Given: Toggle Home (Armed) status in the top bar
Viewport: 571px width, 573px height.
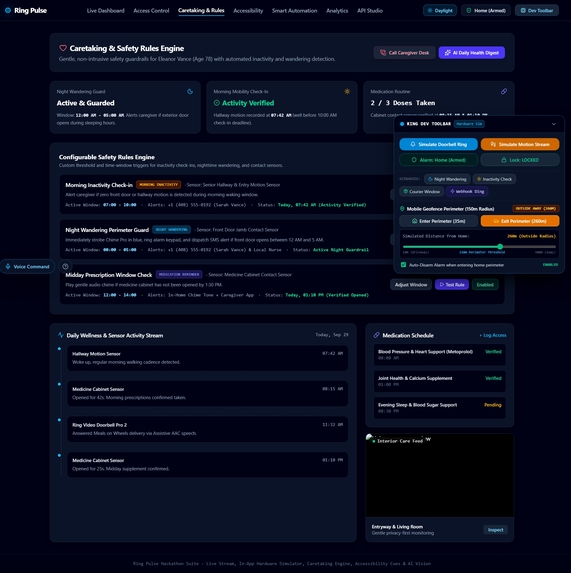Looking at the screenshot, I should click(x=486, y=11).
